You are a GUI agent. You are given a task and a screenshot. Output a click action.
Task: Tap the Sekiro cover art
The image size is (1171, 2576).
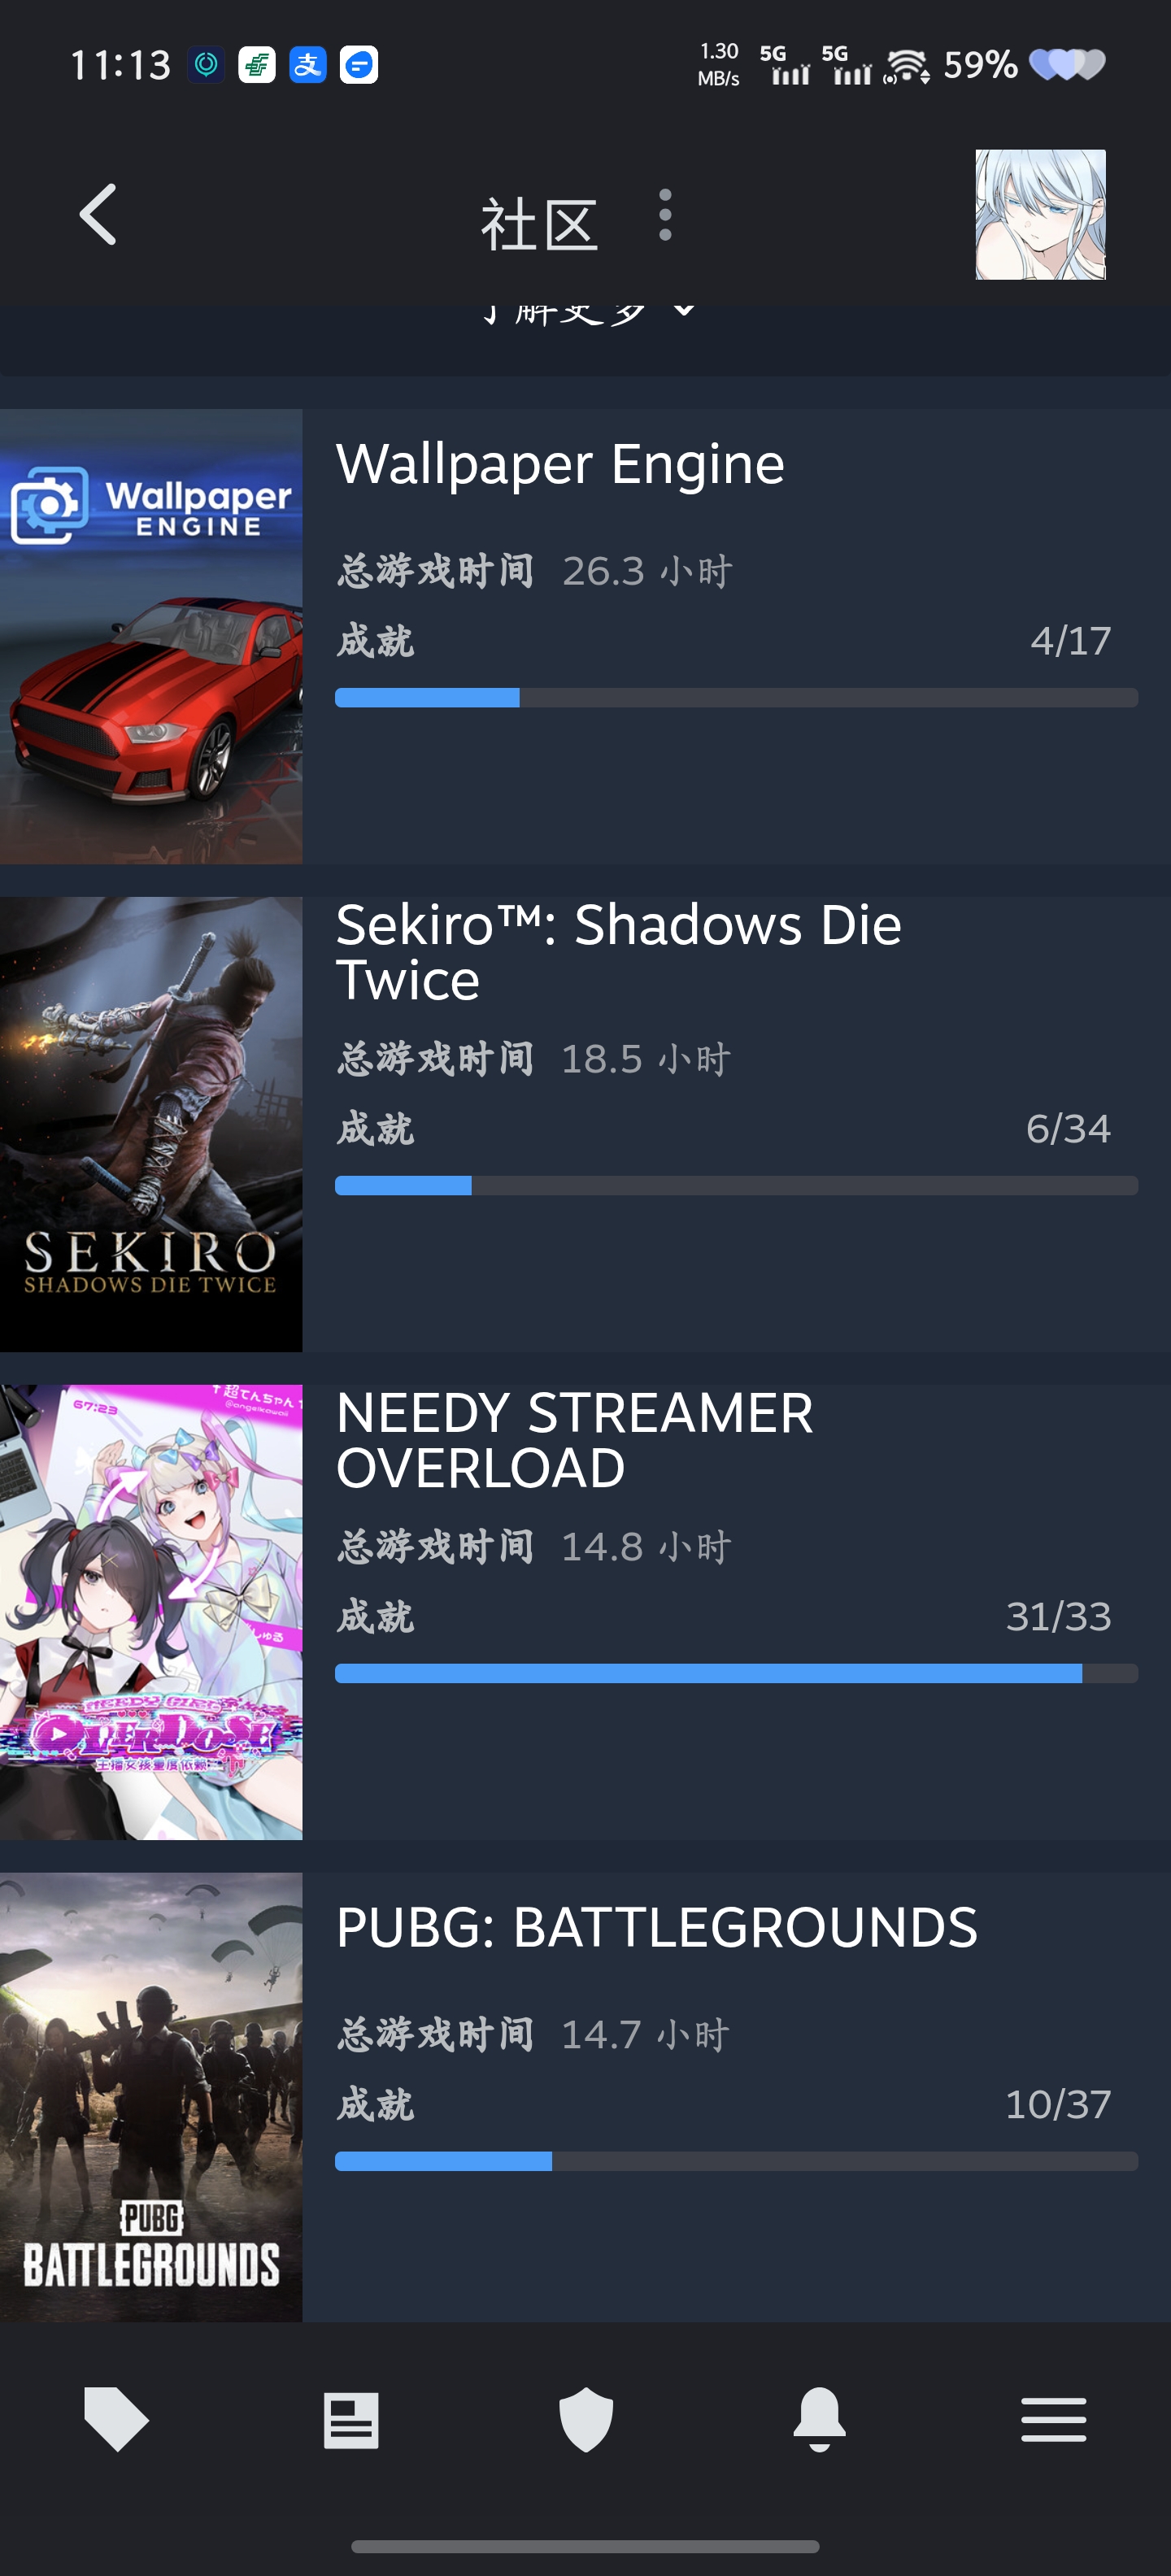(x=151, y=1124)
